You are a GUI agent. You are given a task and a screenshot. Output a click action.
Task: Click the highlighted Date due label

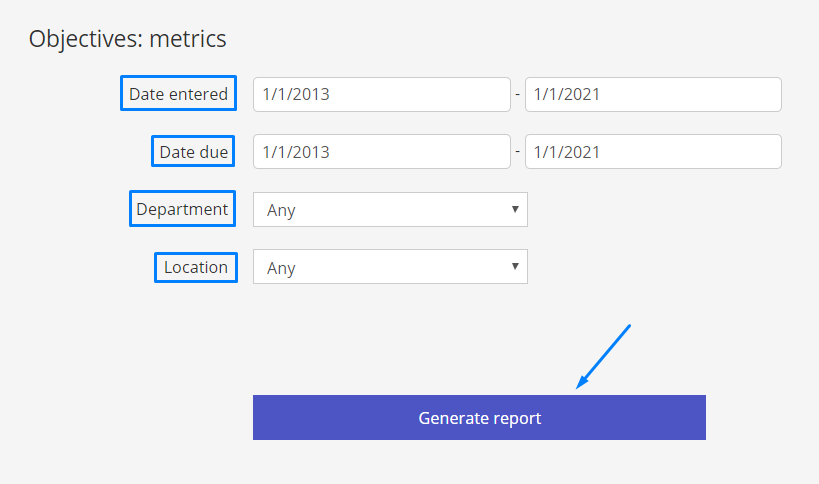(193, 151)
